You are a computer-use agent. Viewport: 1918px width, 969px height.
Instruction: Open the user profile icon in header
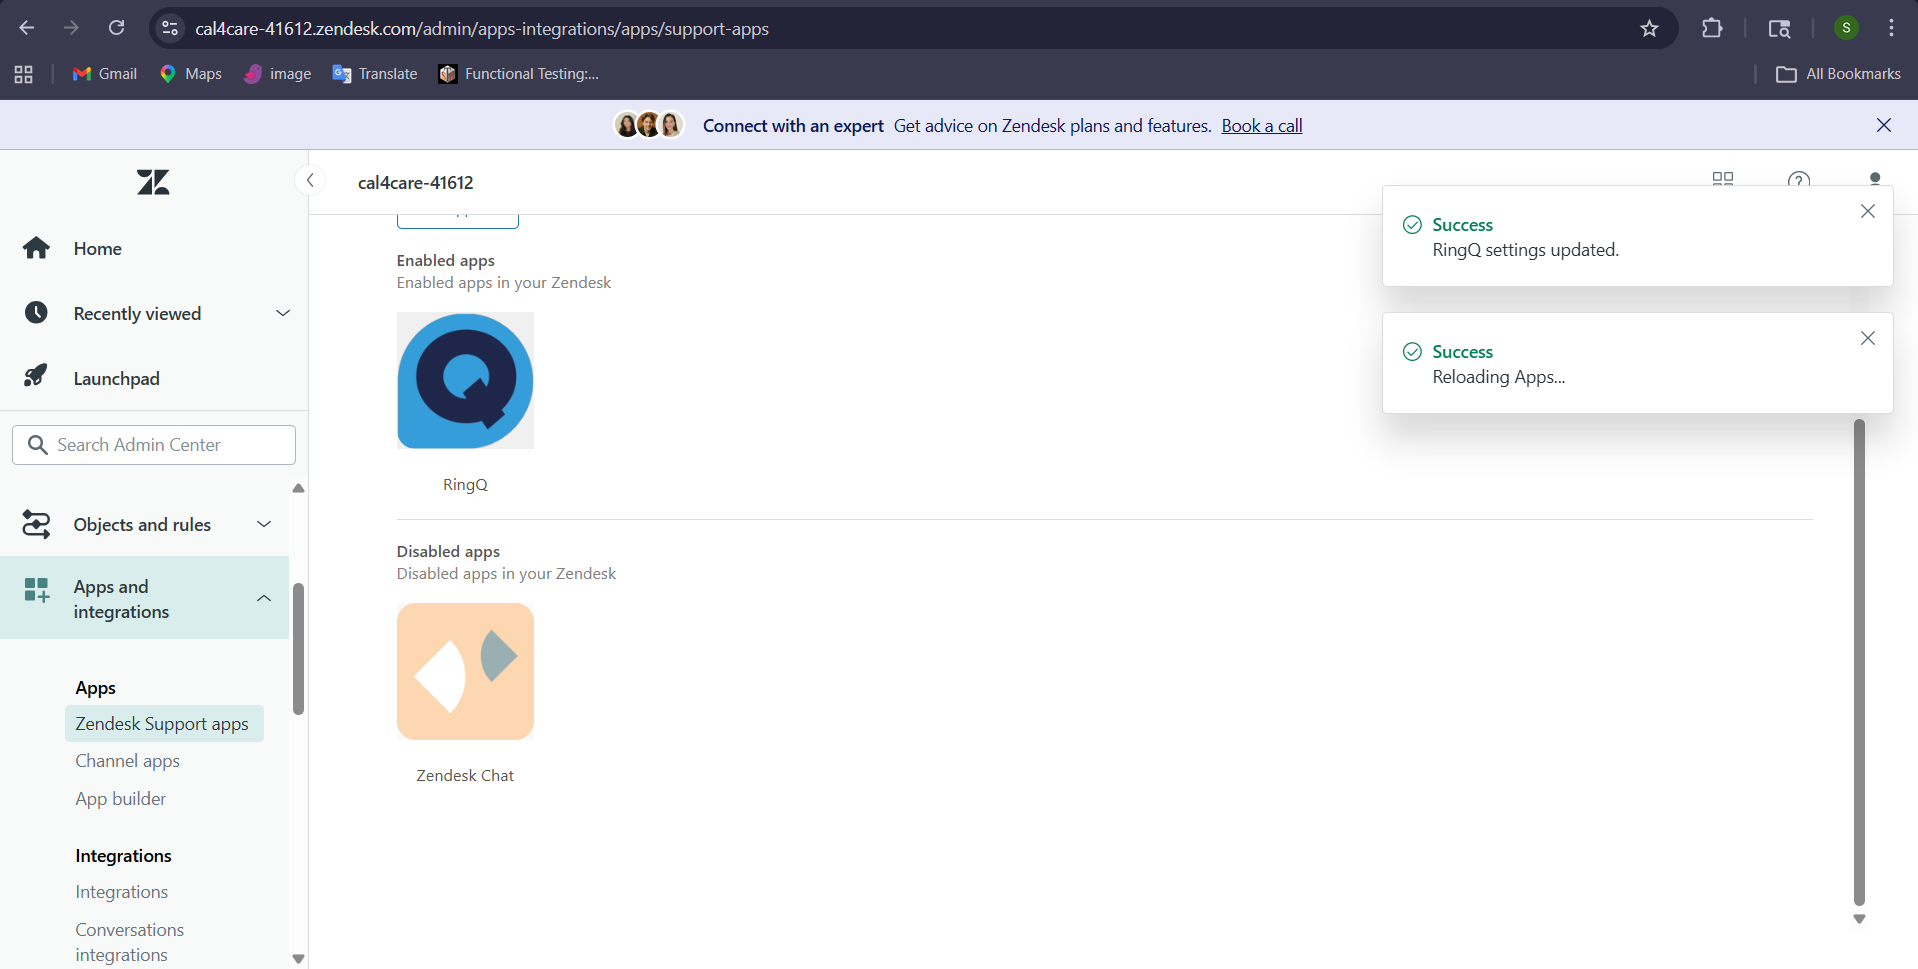tap(1875, 179)
